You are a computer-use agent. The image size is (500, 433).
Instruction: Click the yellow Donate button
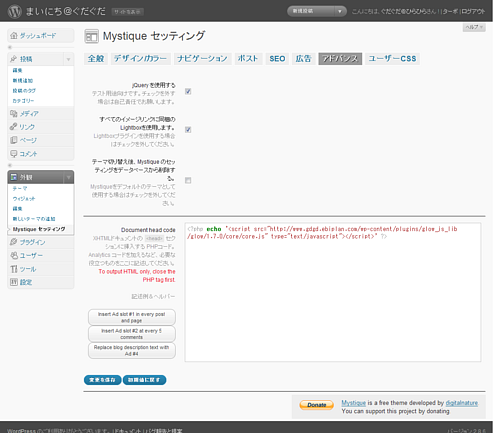(316, 405)
